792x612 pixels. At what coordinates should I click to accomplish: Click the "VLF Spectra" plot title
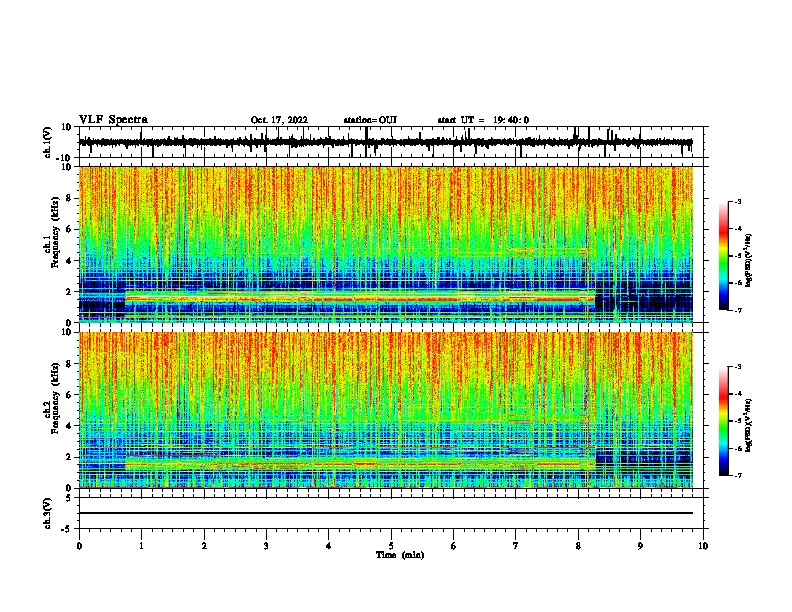point(113,120)
